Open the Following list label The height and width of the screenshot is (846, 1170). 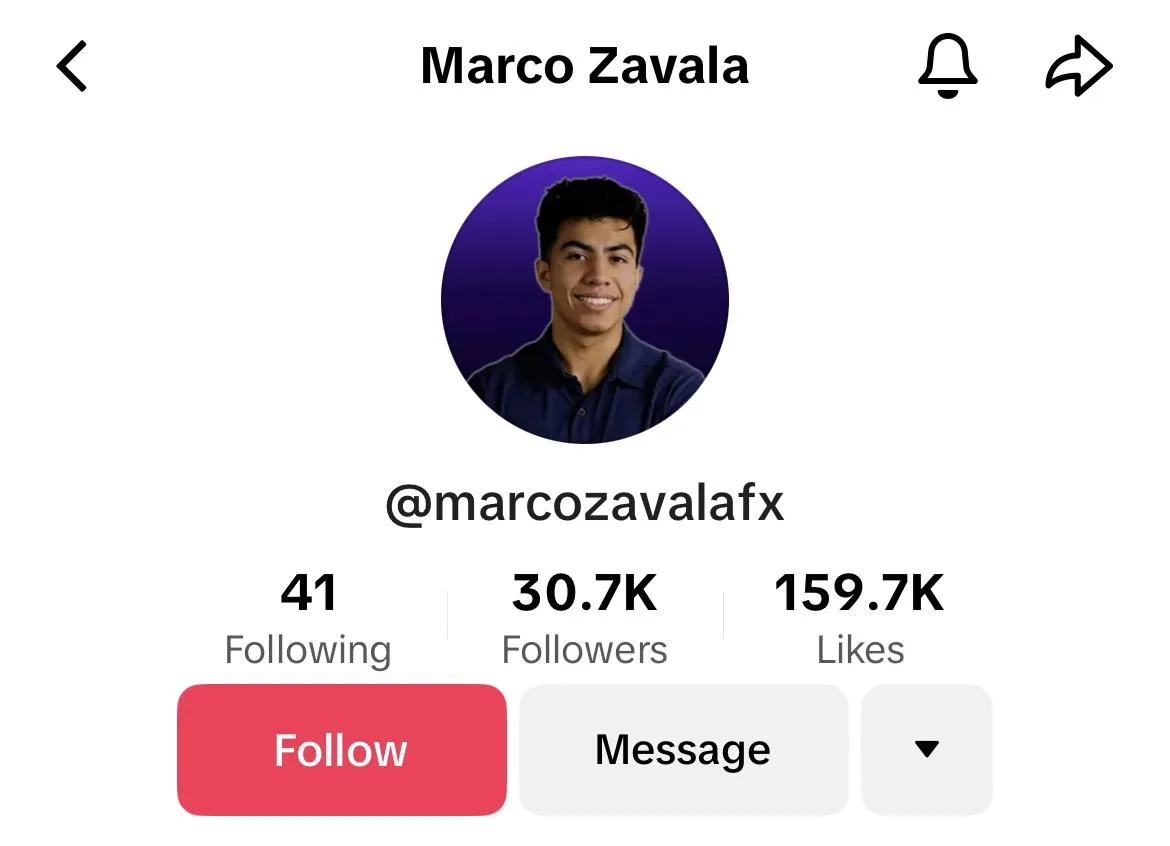tap(308, 650)
